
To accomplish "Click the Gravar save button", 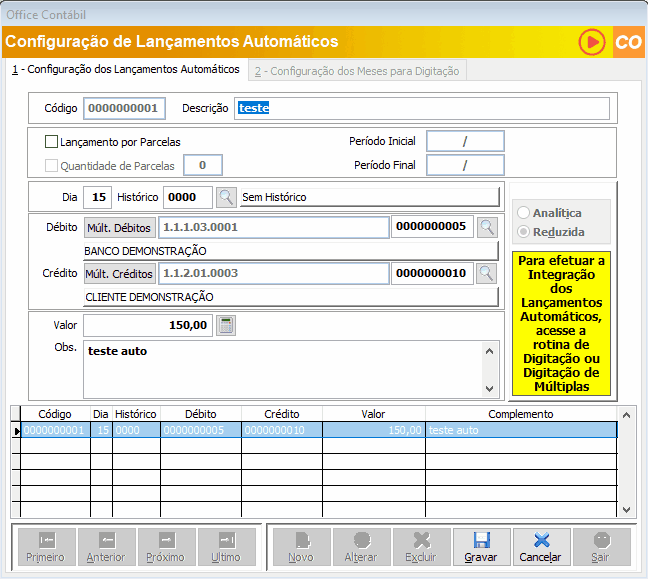I will [481, 547].
